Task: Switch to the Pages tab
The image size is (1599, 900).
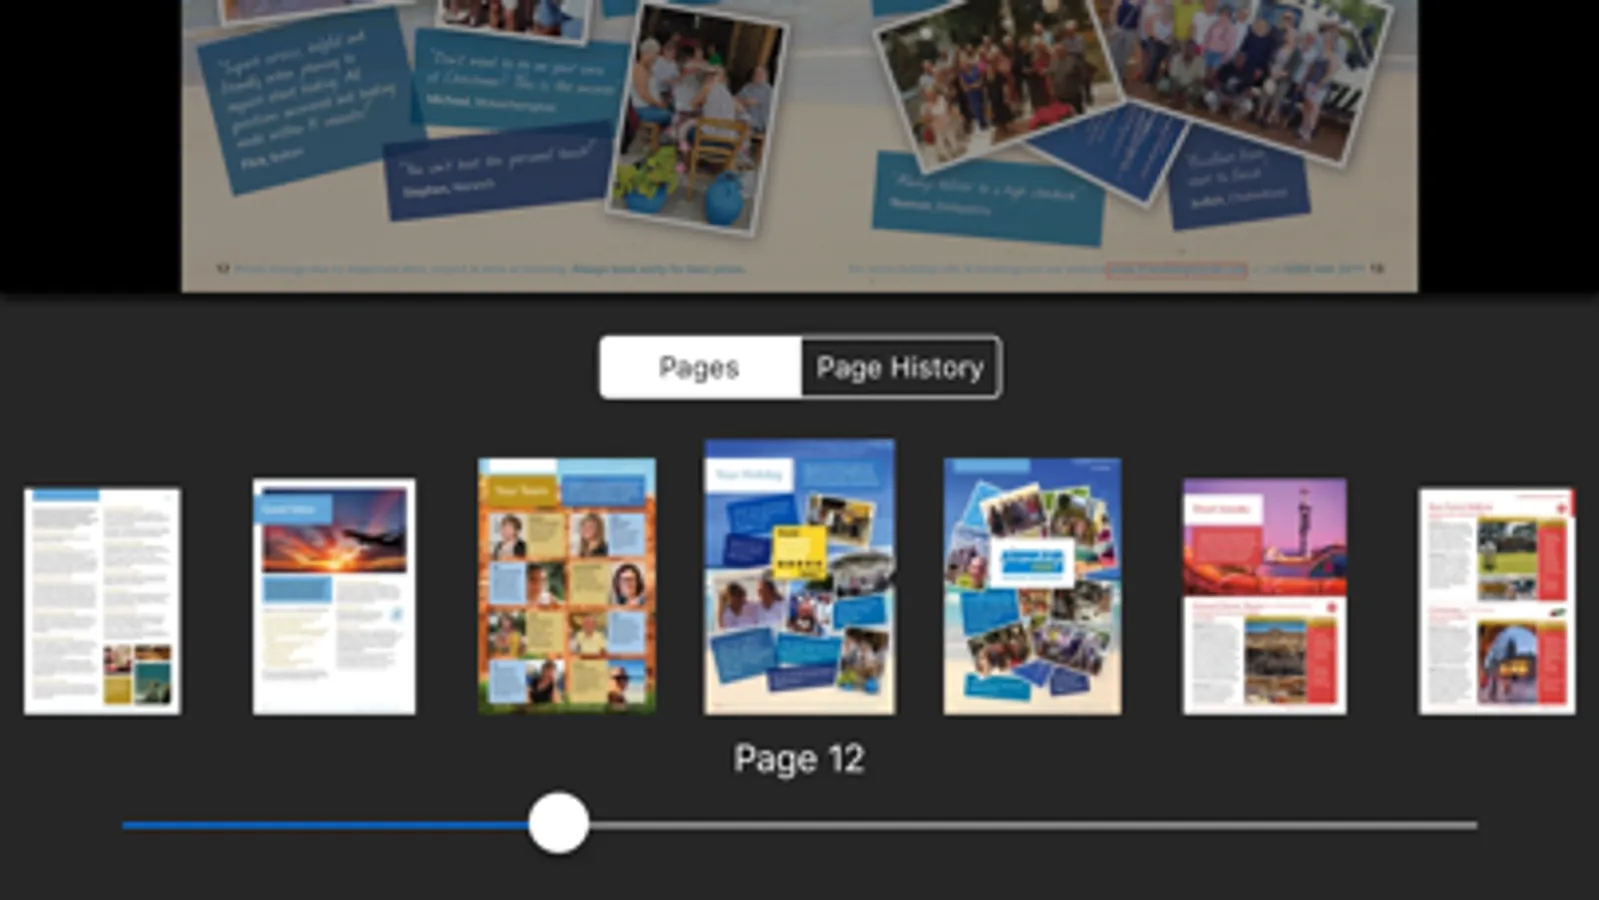Action: [700, 367]
